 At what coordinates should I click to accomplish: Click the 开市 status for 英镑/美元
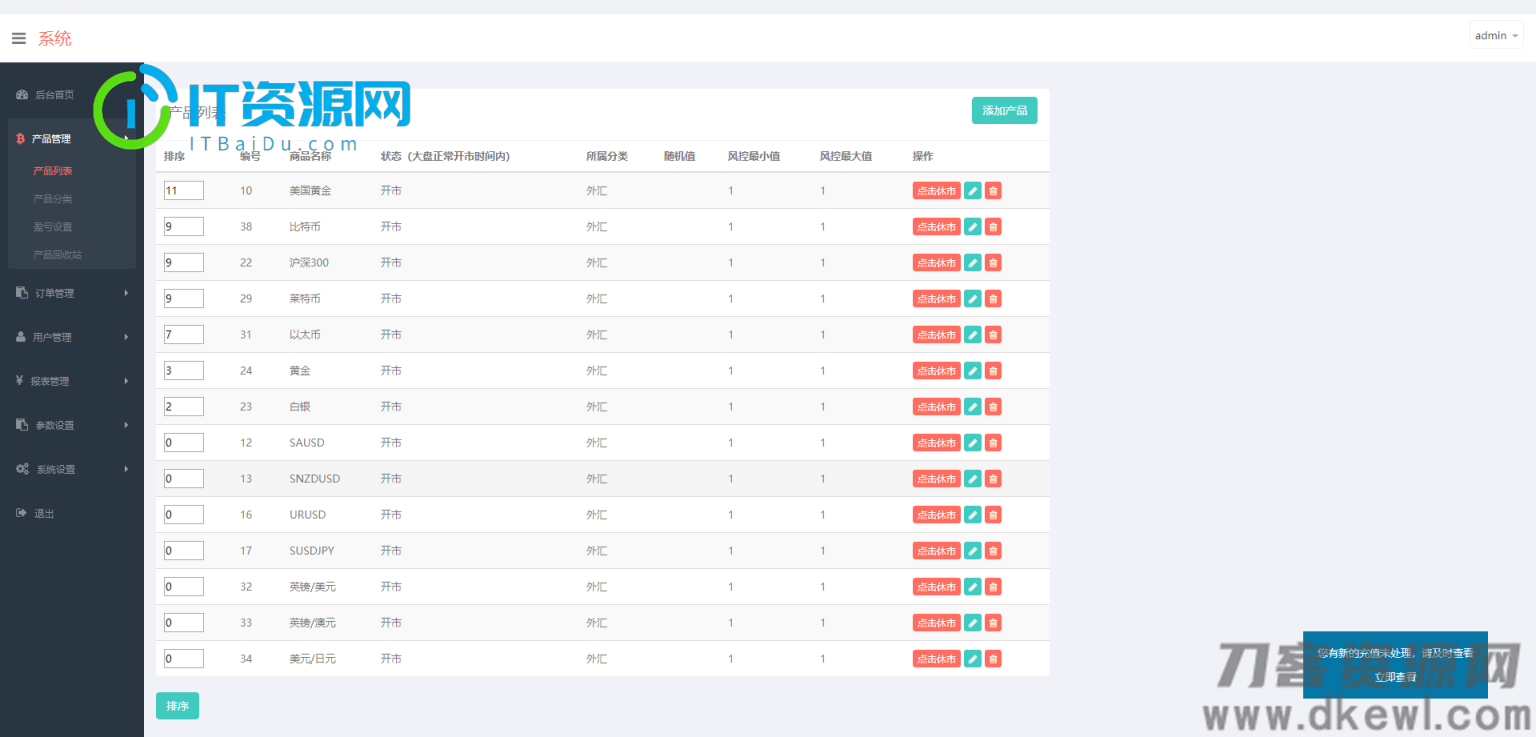pos(391,587)
